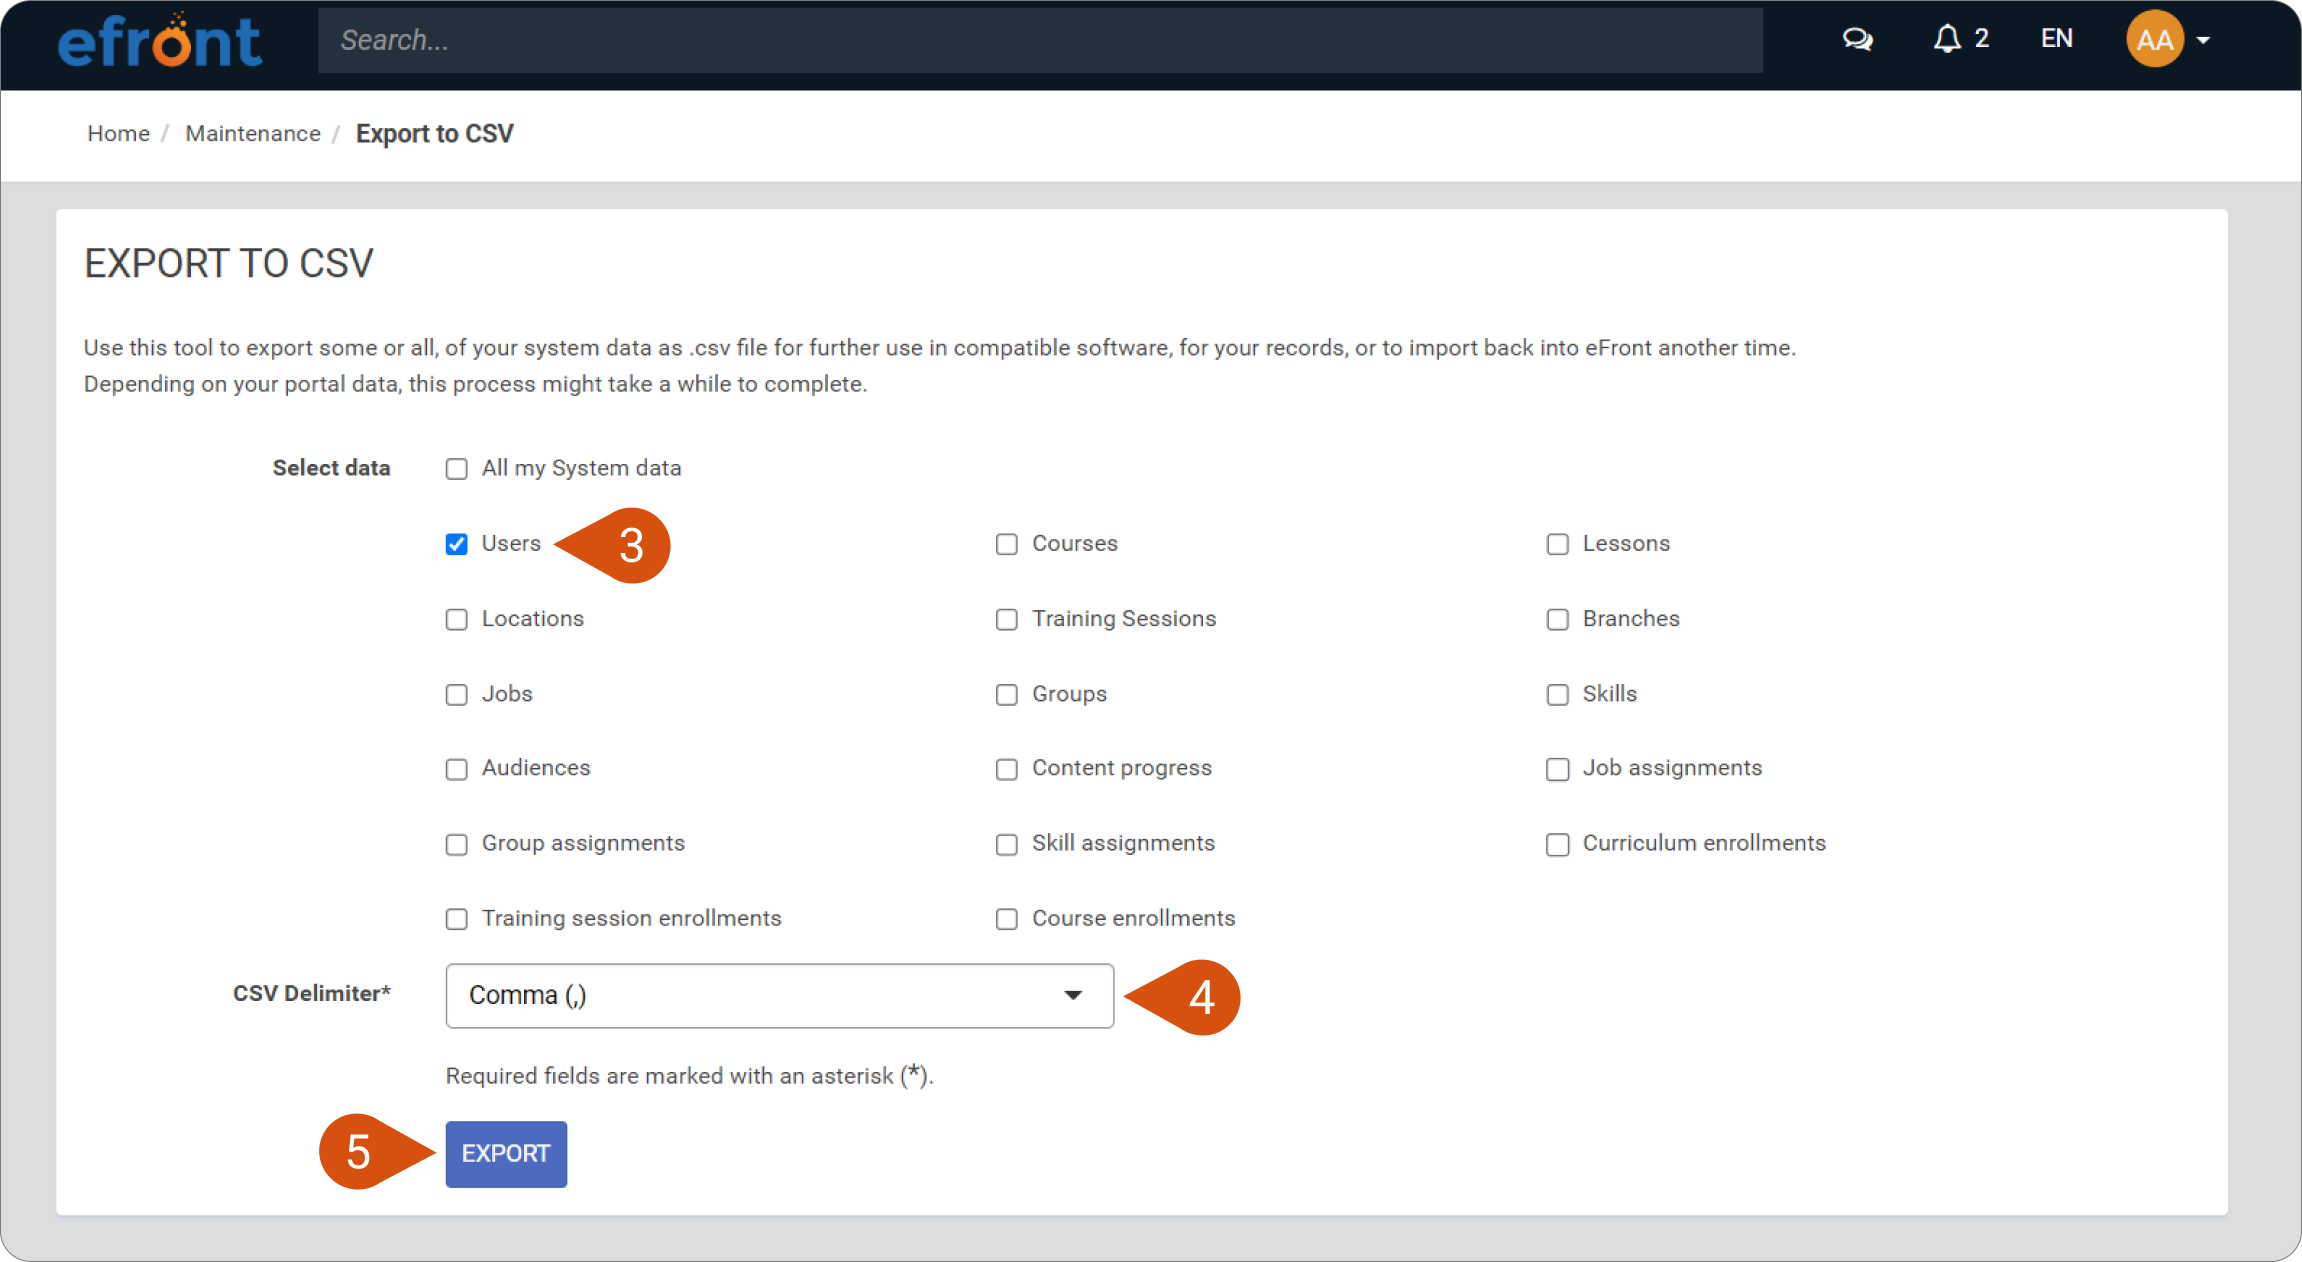Click the Export to CSV breadcrumb

click(435, 134)
